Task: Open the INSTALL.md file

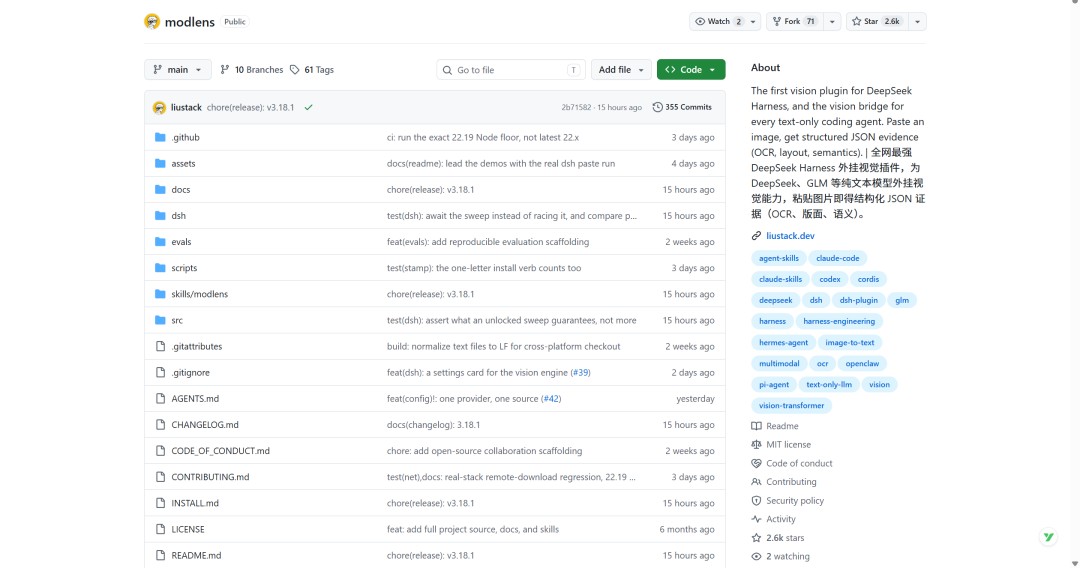Action: pyautogui.click(x=195, y=503)
